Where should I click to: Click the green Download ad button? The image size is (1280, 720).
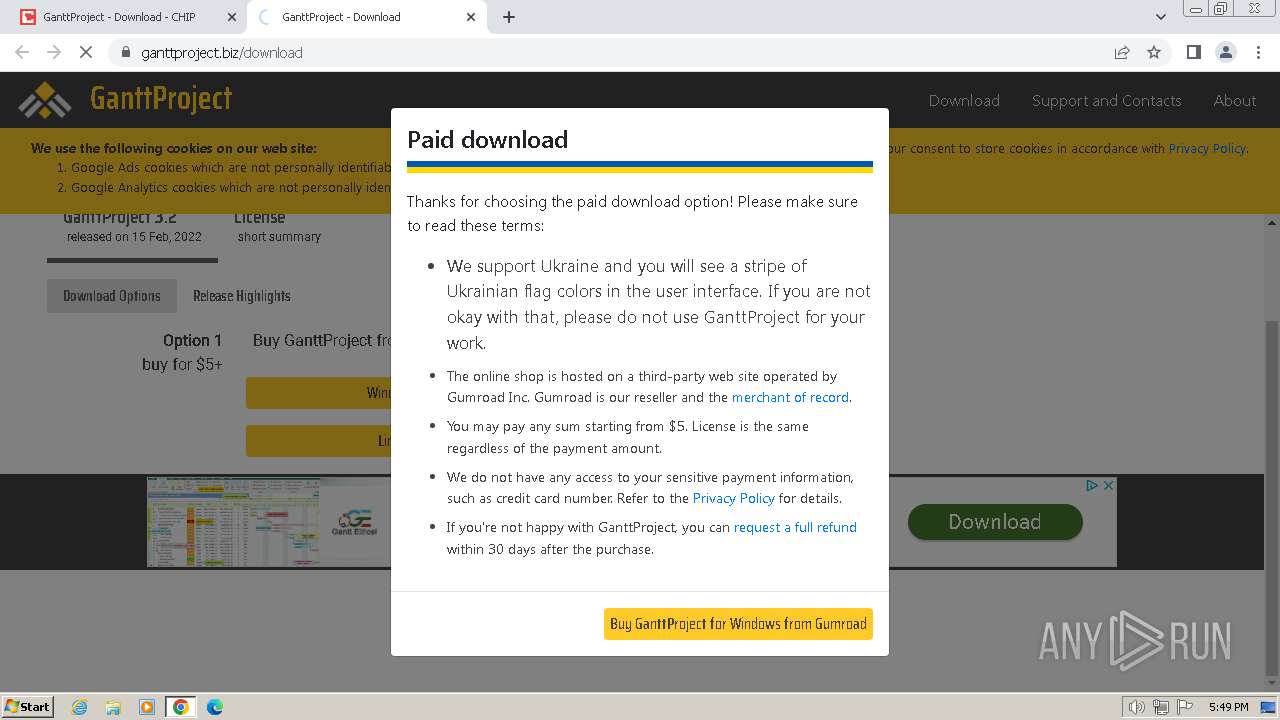coord(995,522)
